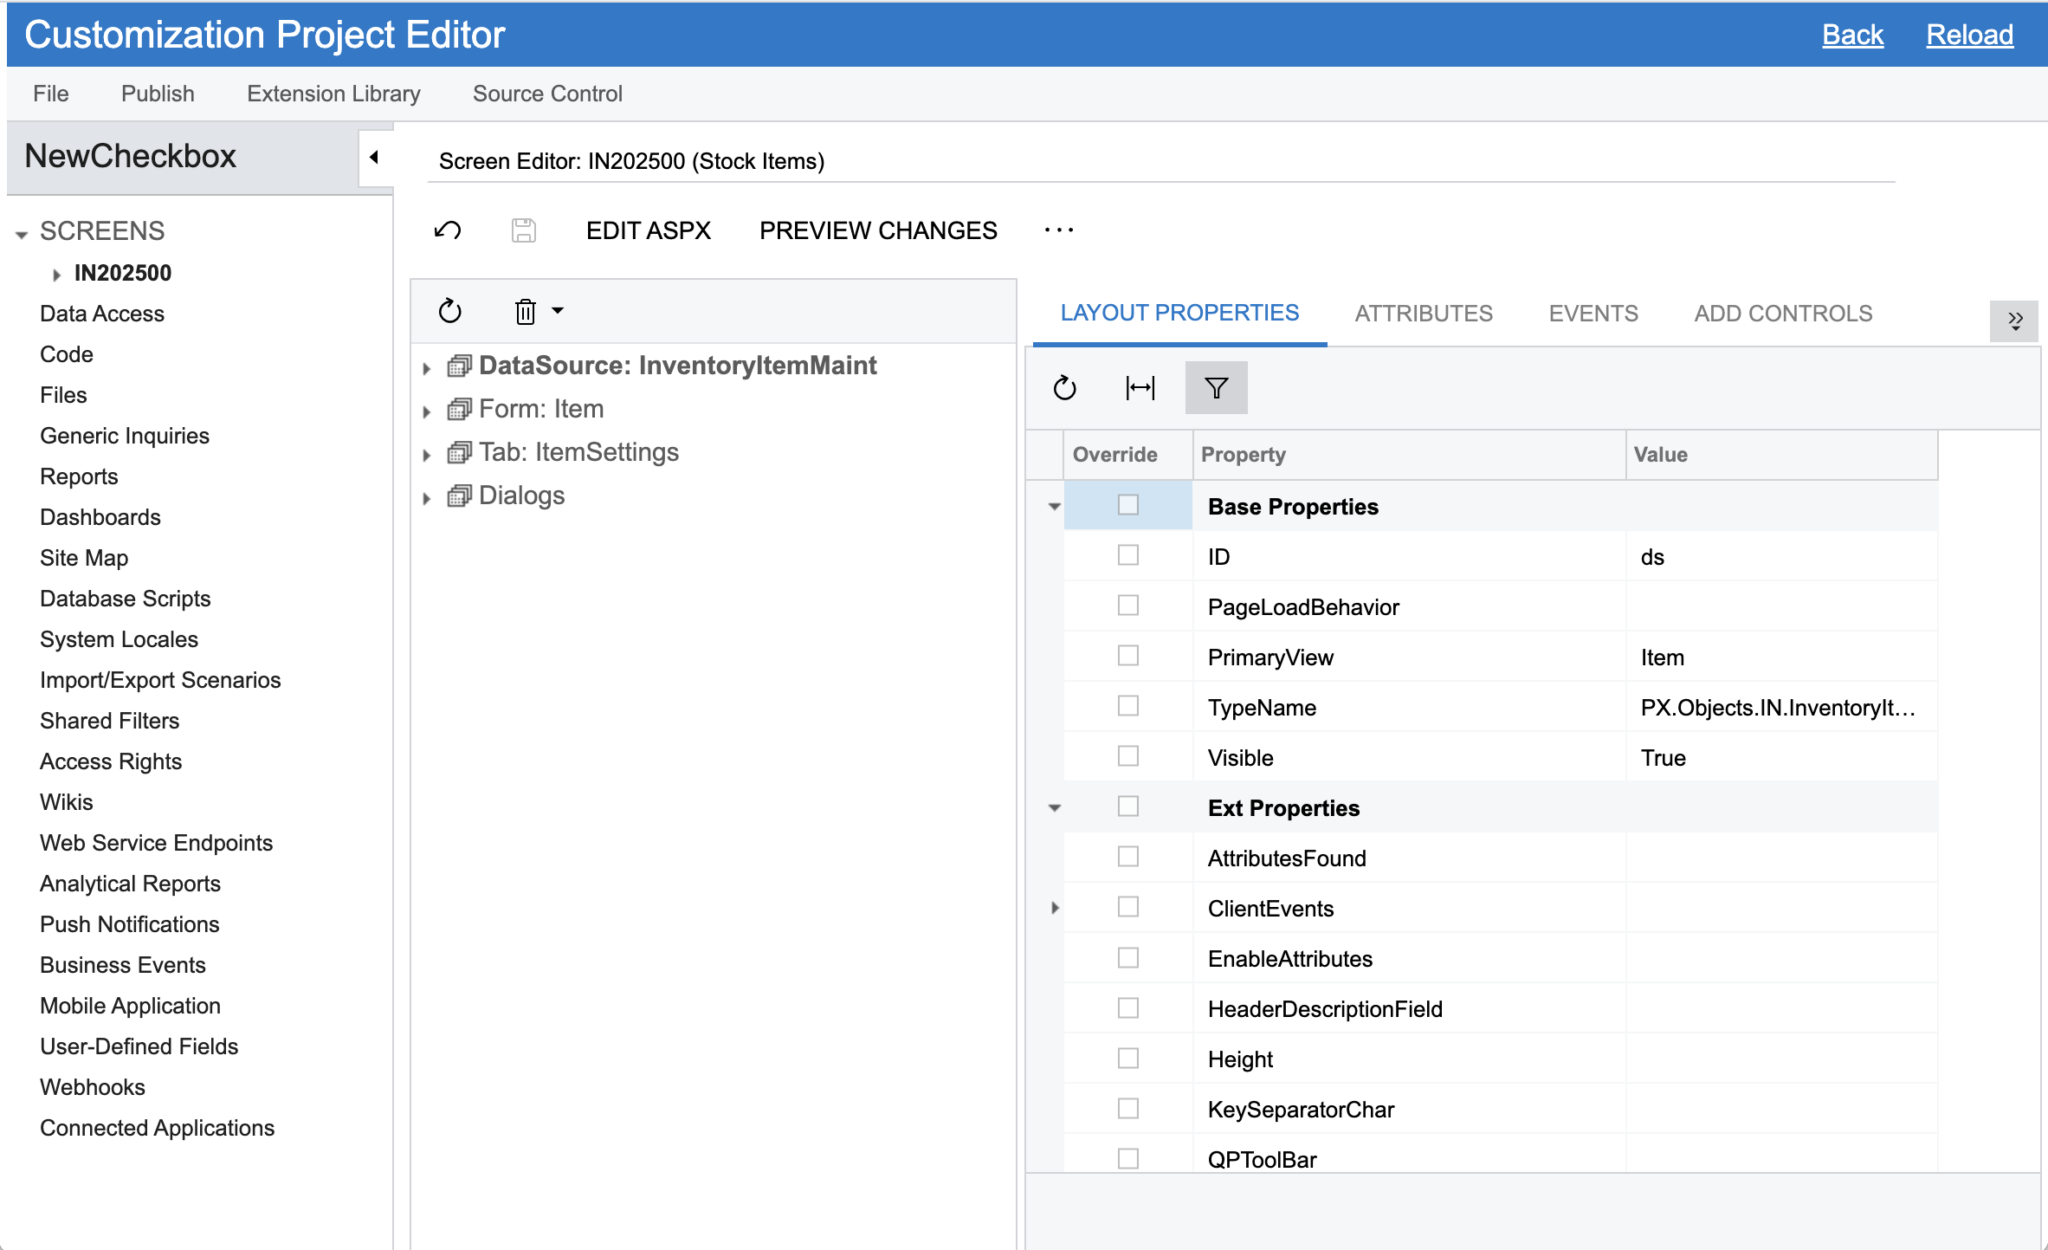
Task: Enable Override for the ID property
Action: tap(1128, 555)
